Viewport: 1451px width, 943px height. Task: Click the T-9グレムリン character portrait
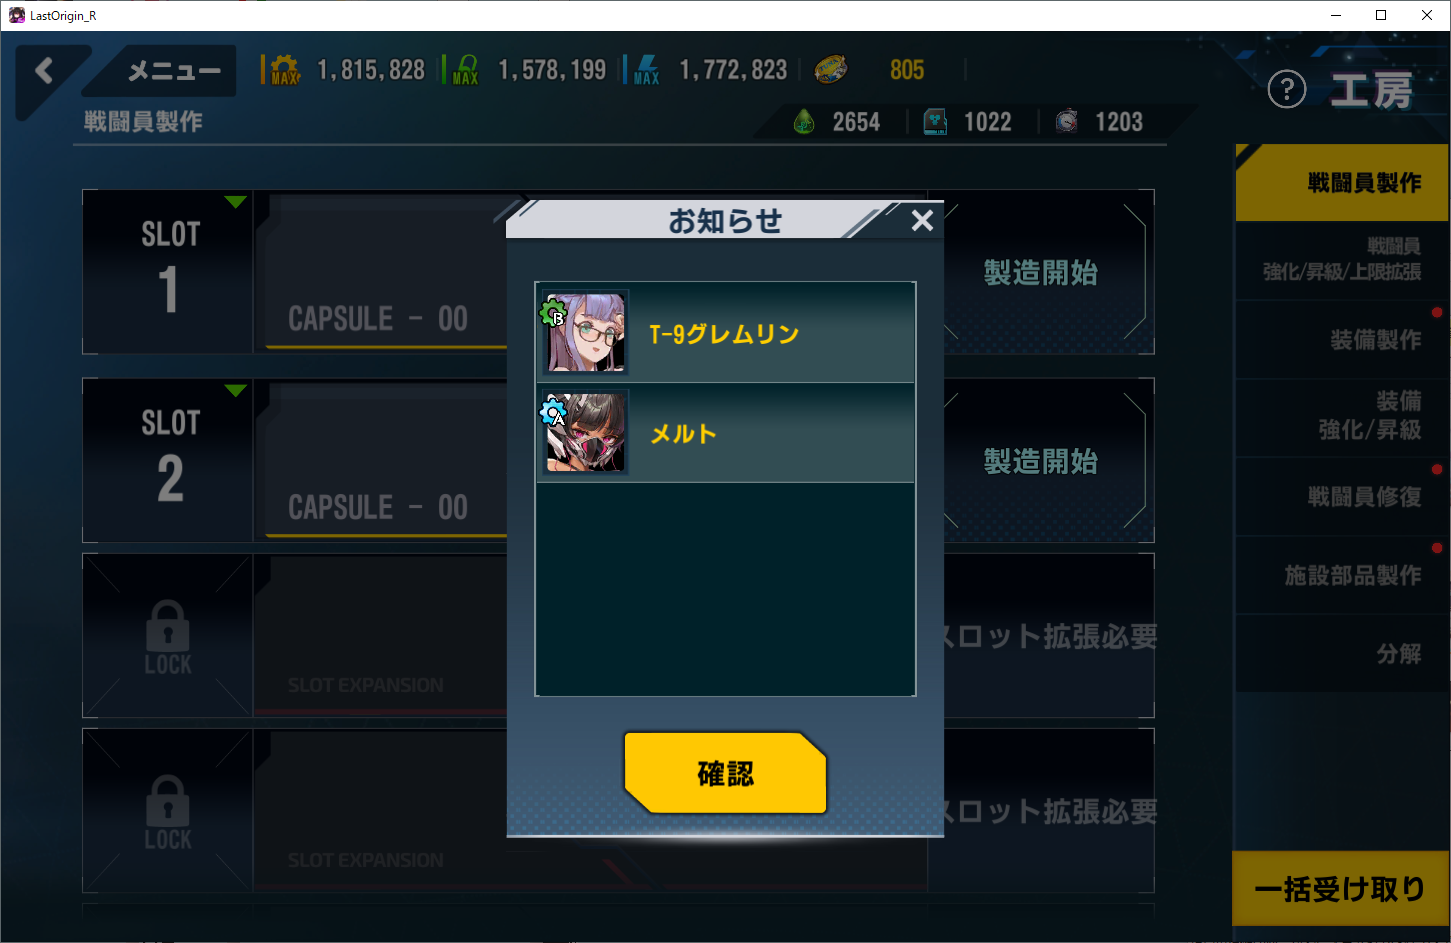point(586,332)
